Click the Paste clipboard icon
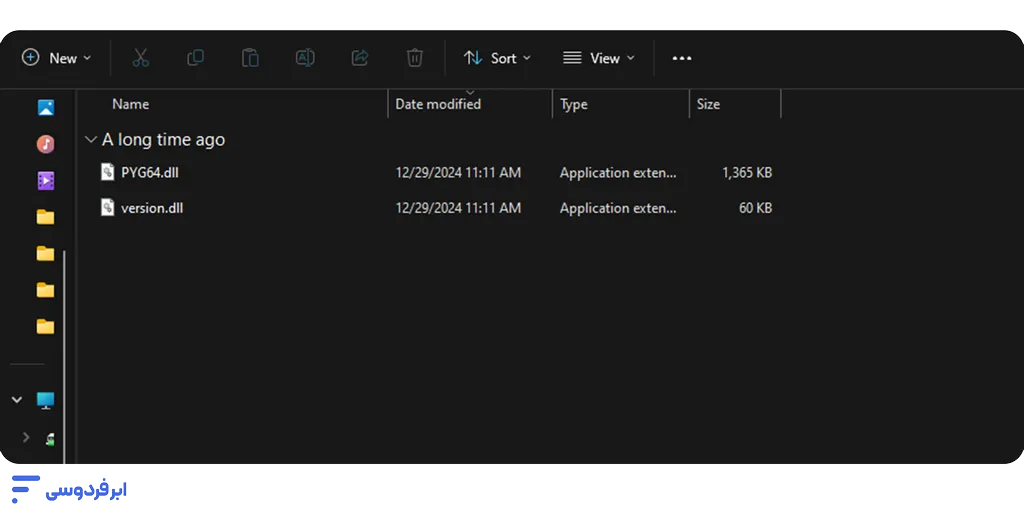 tap(250, 58)
